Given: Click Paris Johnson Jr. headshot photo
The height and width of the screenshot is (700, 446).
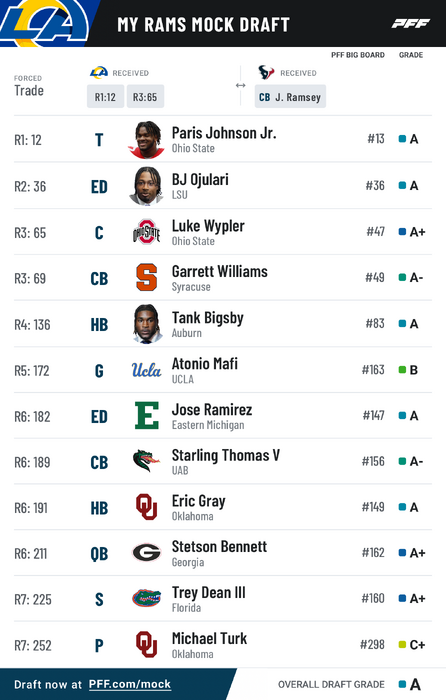Looking at the screenshot, I should pos(147,140).
